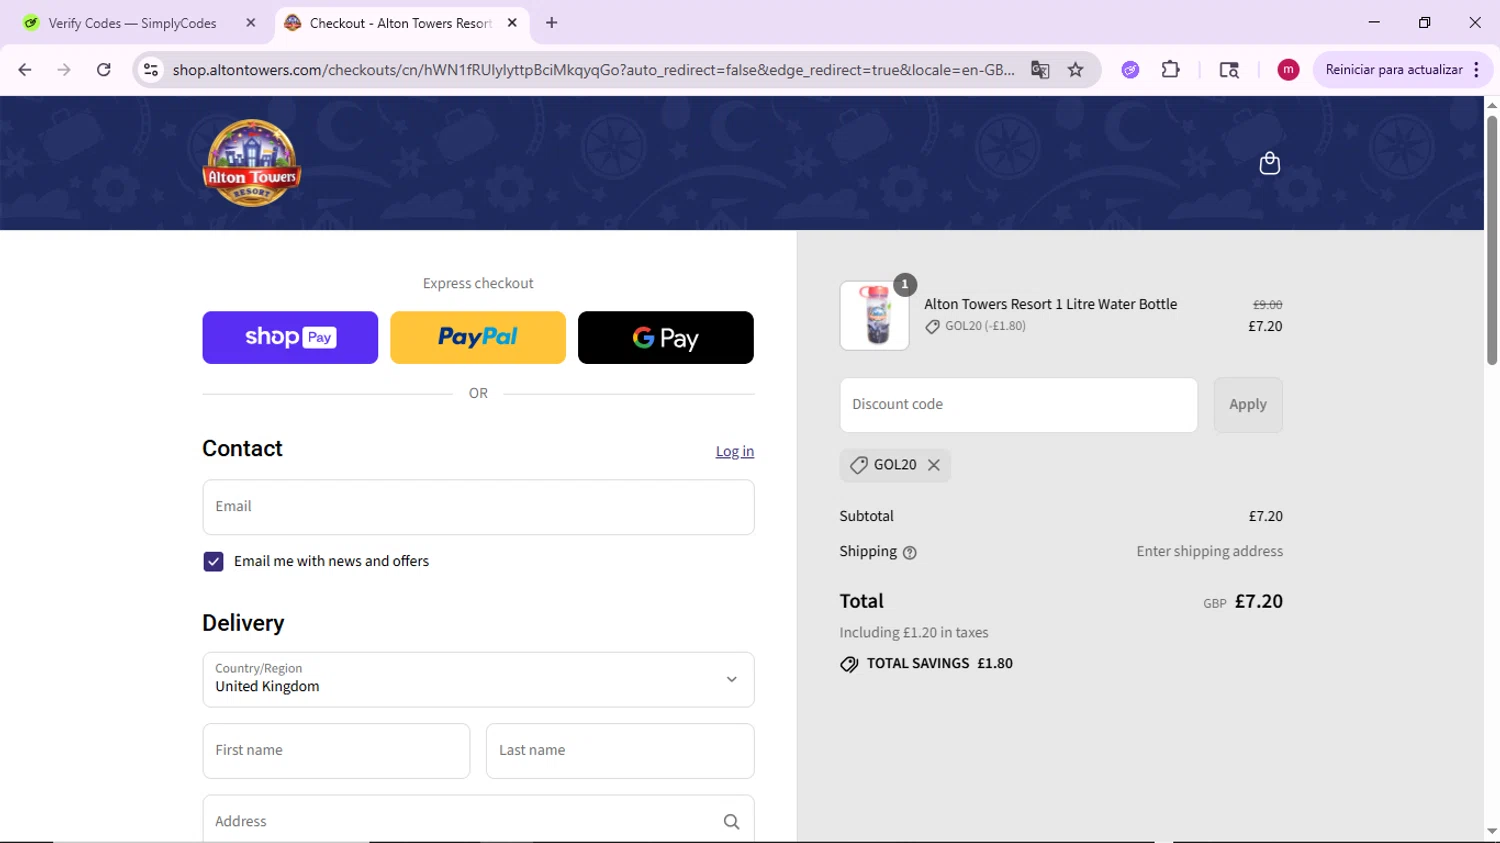The width and height of the screenshot is (1500, 843).
Task: Open the translate page icon
Action: (x=1040, y=69)
